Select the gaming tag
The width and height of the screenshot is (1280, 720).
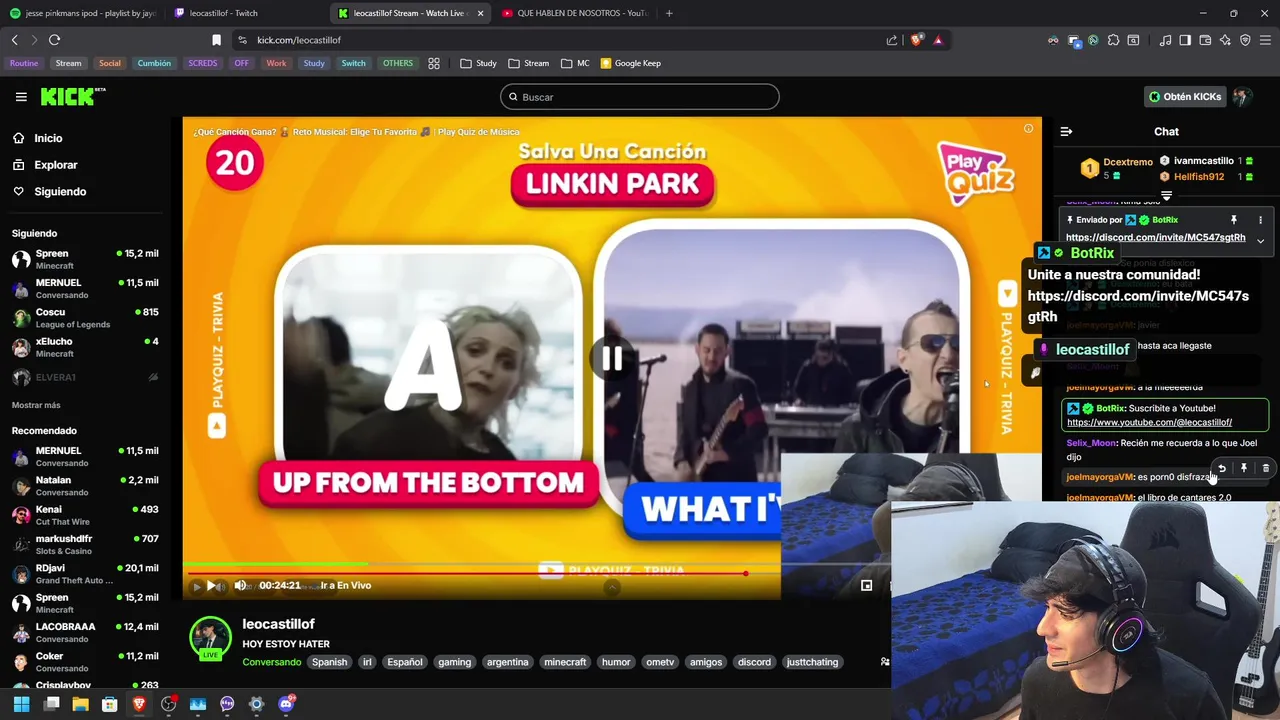coord(454,662)
